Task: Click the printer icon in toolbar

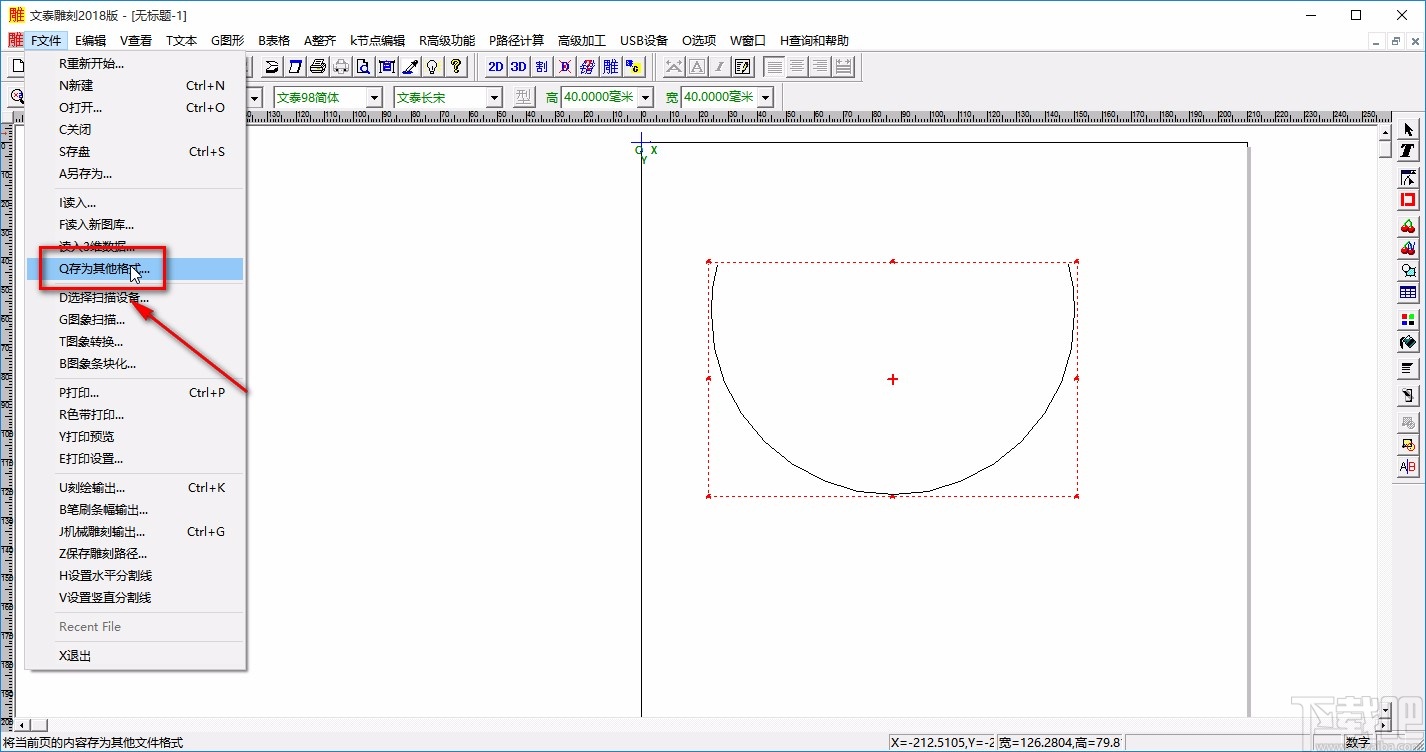Action: click(318, 67)
